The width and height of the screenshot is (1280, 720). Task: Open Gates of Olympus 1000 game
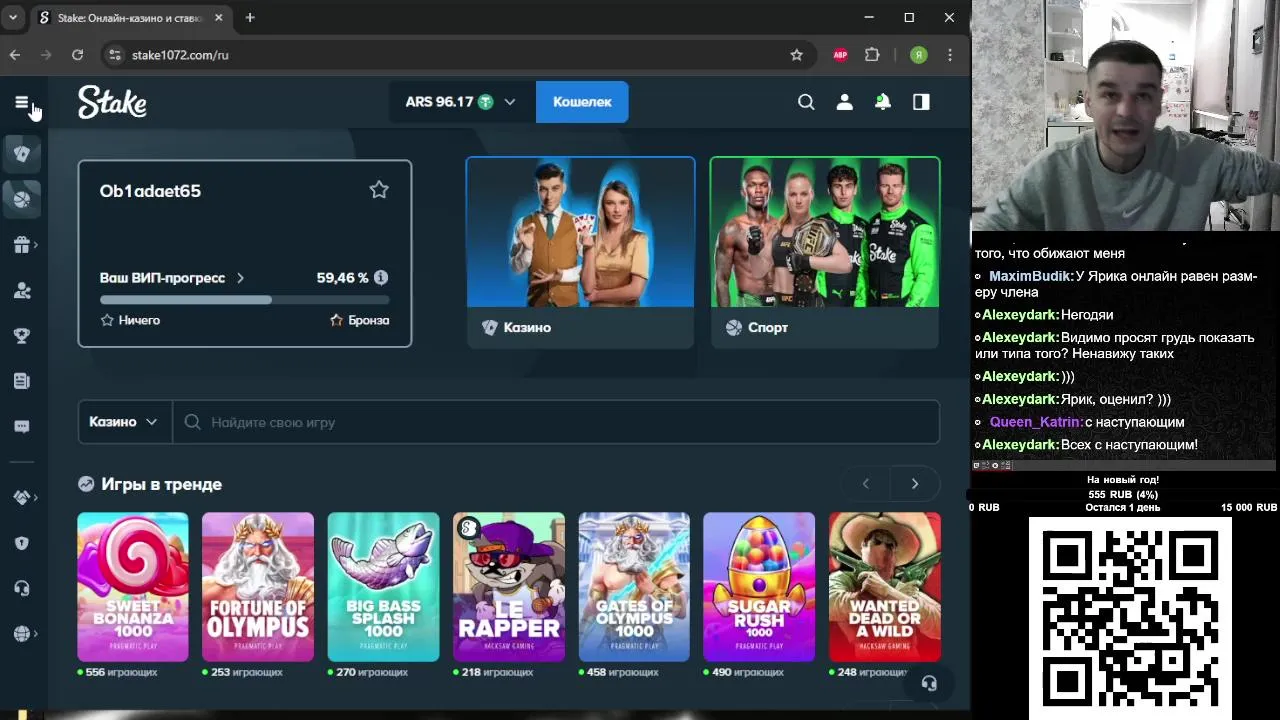tap(634, 587)
